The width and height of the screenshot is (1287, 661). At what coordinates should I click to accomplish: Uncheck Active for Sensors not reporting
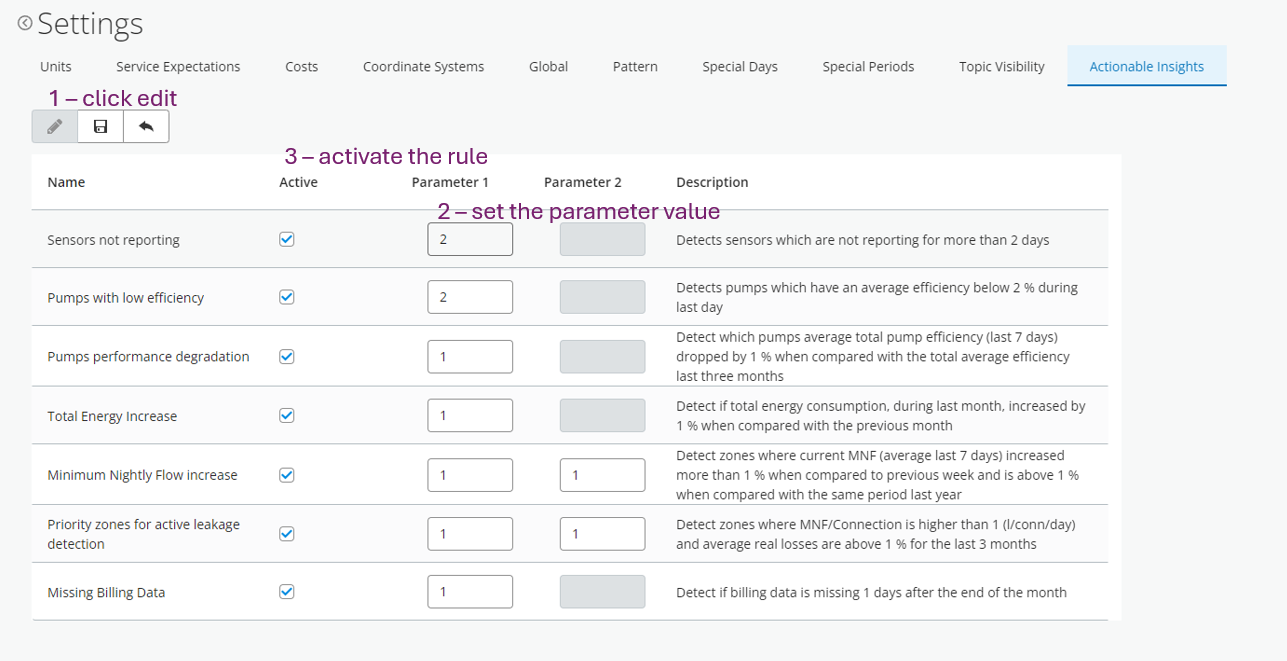pyautogui.click(x=287, y=240)
